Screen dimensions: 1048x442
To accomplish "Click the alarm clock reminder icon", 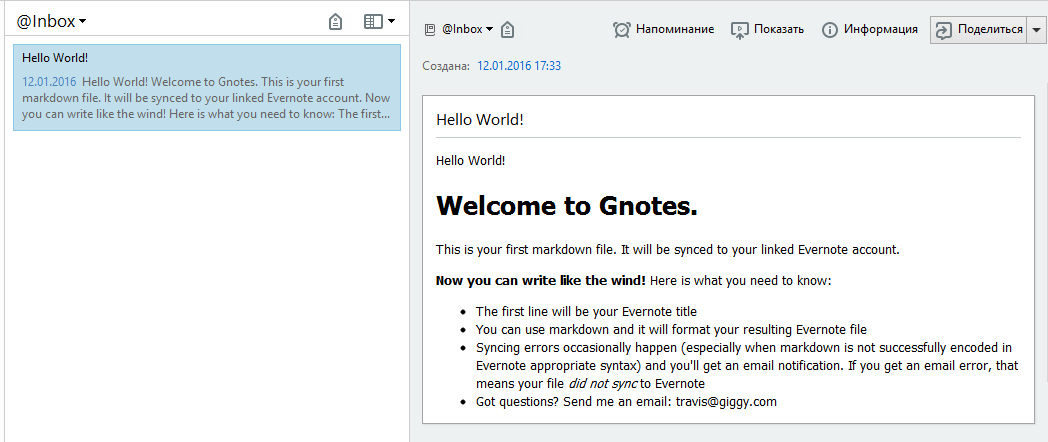I will pyautogui.click(x=622, y=29).
